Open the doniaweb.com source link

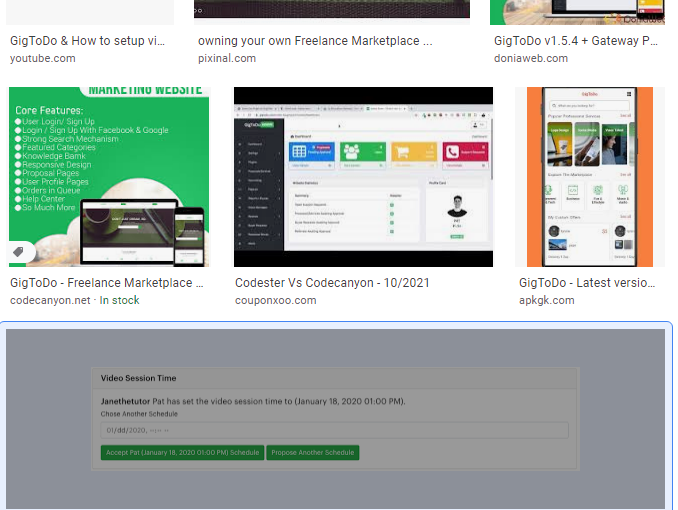point(530,58)
